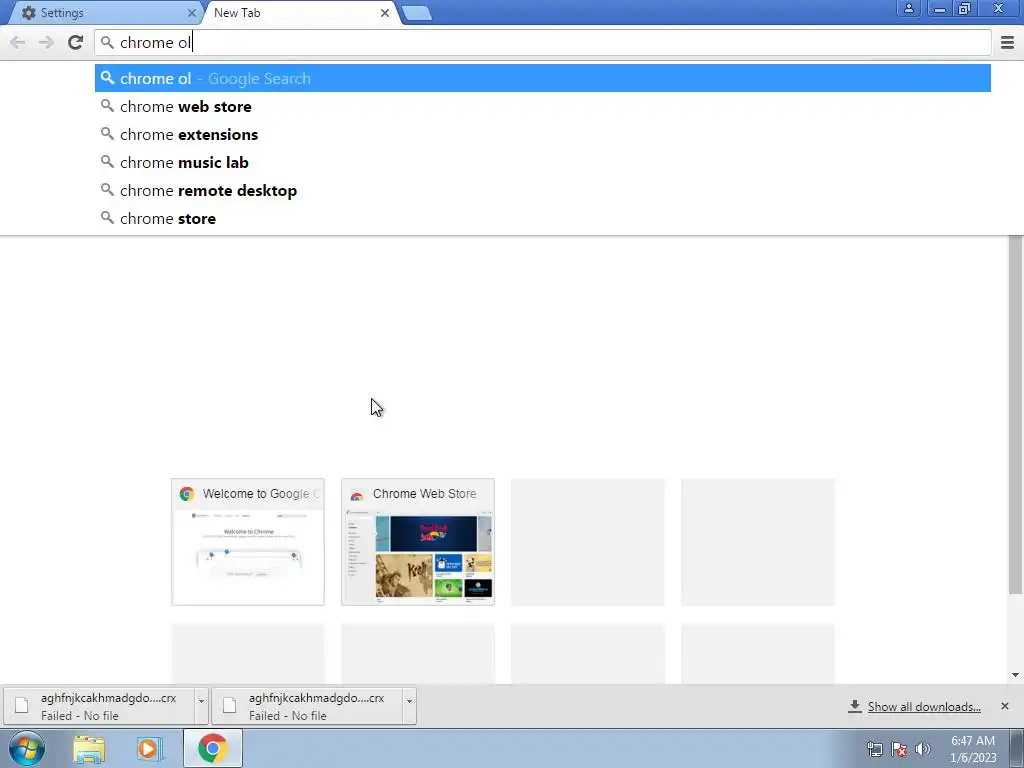Click the Chrome taskbar icon
The height and width of the screenshot is (768, 1024).
click(213, 748)
